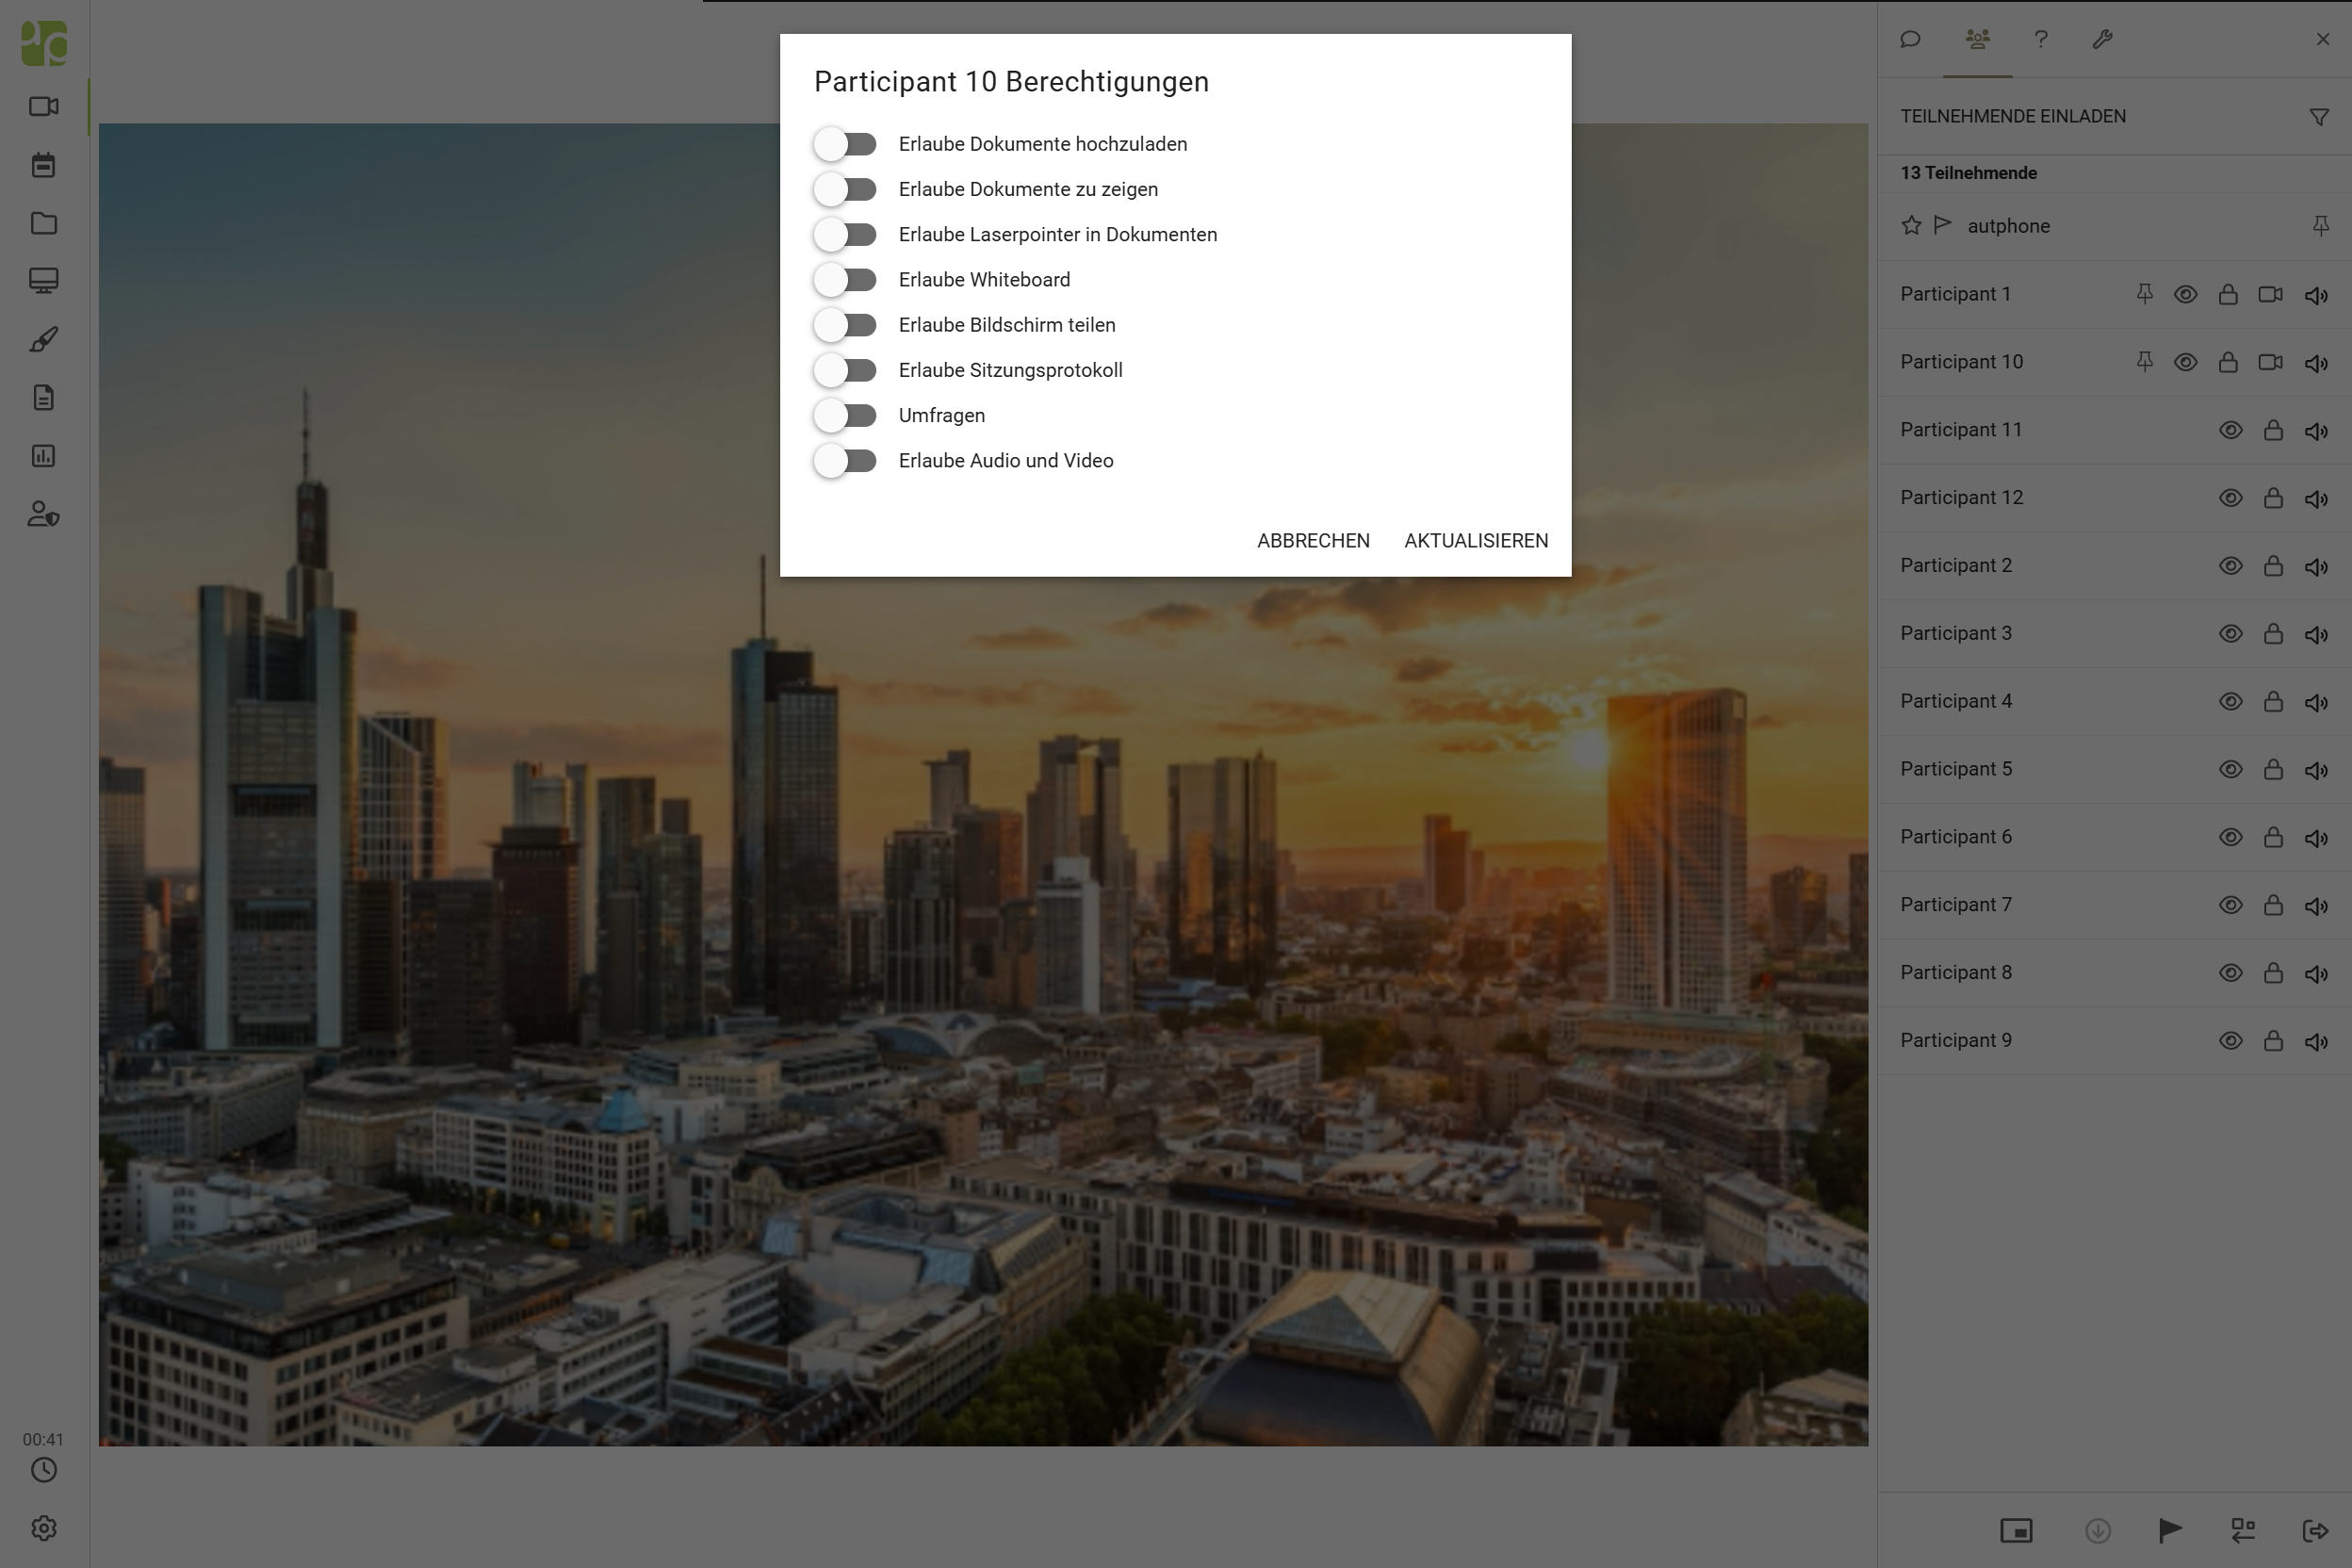This screenshot has width=2352, height=1568.
Task: Open the participant filter funnel
Action: pyautogui.click(x=2319, y=117)
